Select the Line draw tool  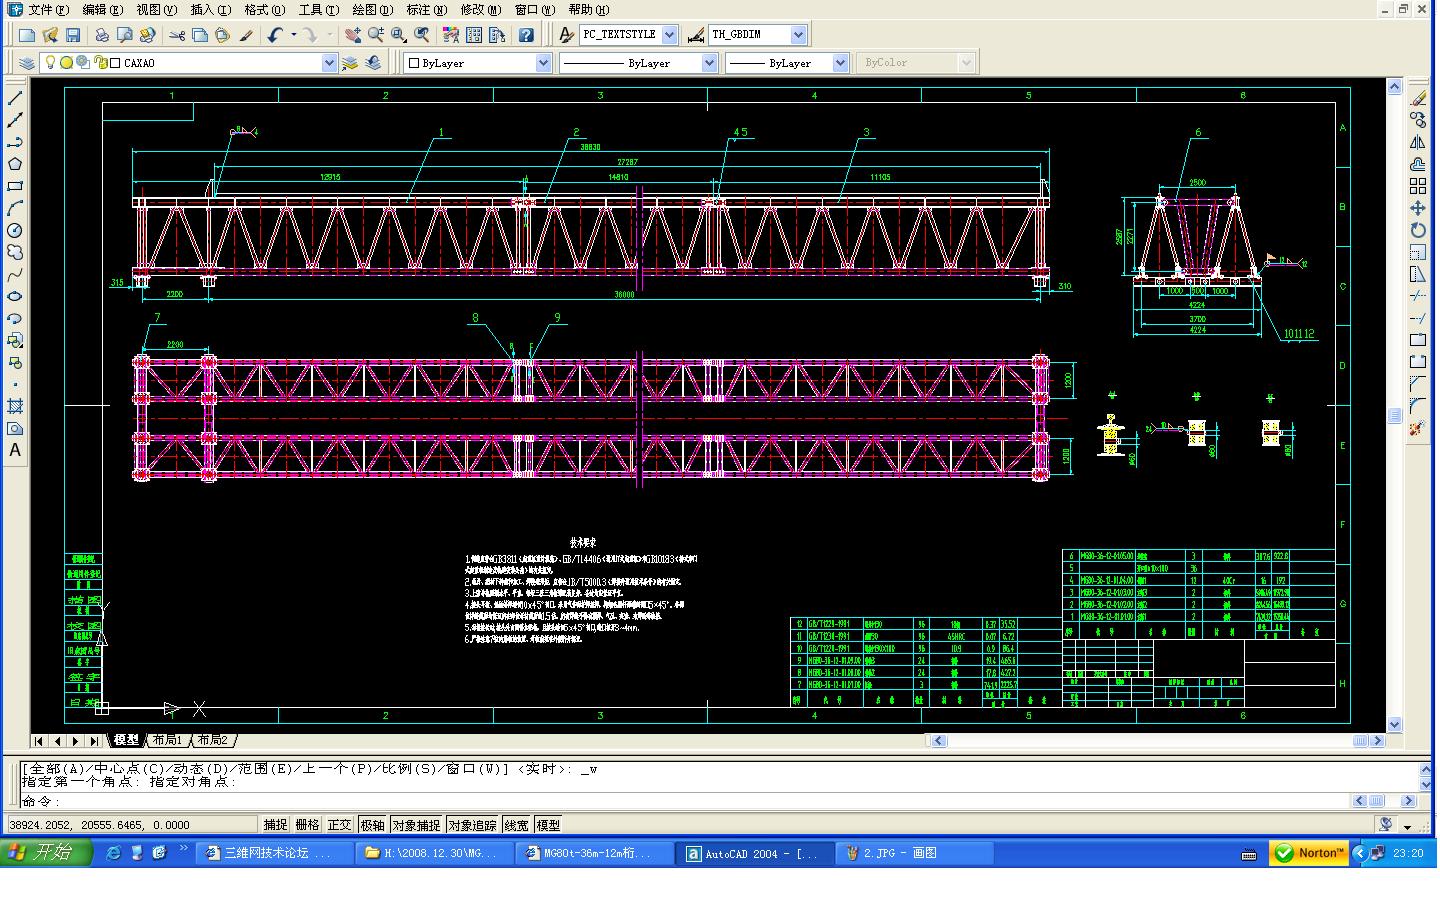(15, 99)
